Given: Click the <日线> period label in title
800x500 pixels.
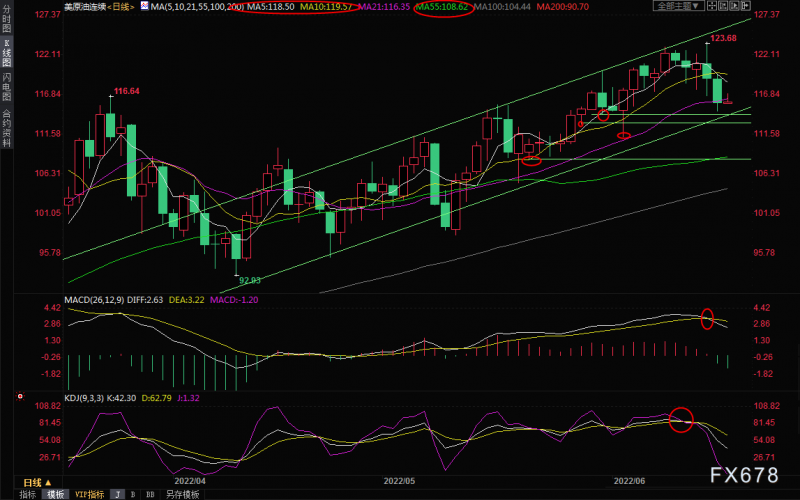Looking at the screenshot, I should (x=121, y=7).
